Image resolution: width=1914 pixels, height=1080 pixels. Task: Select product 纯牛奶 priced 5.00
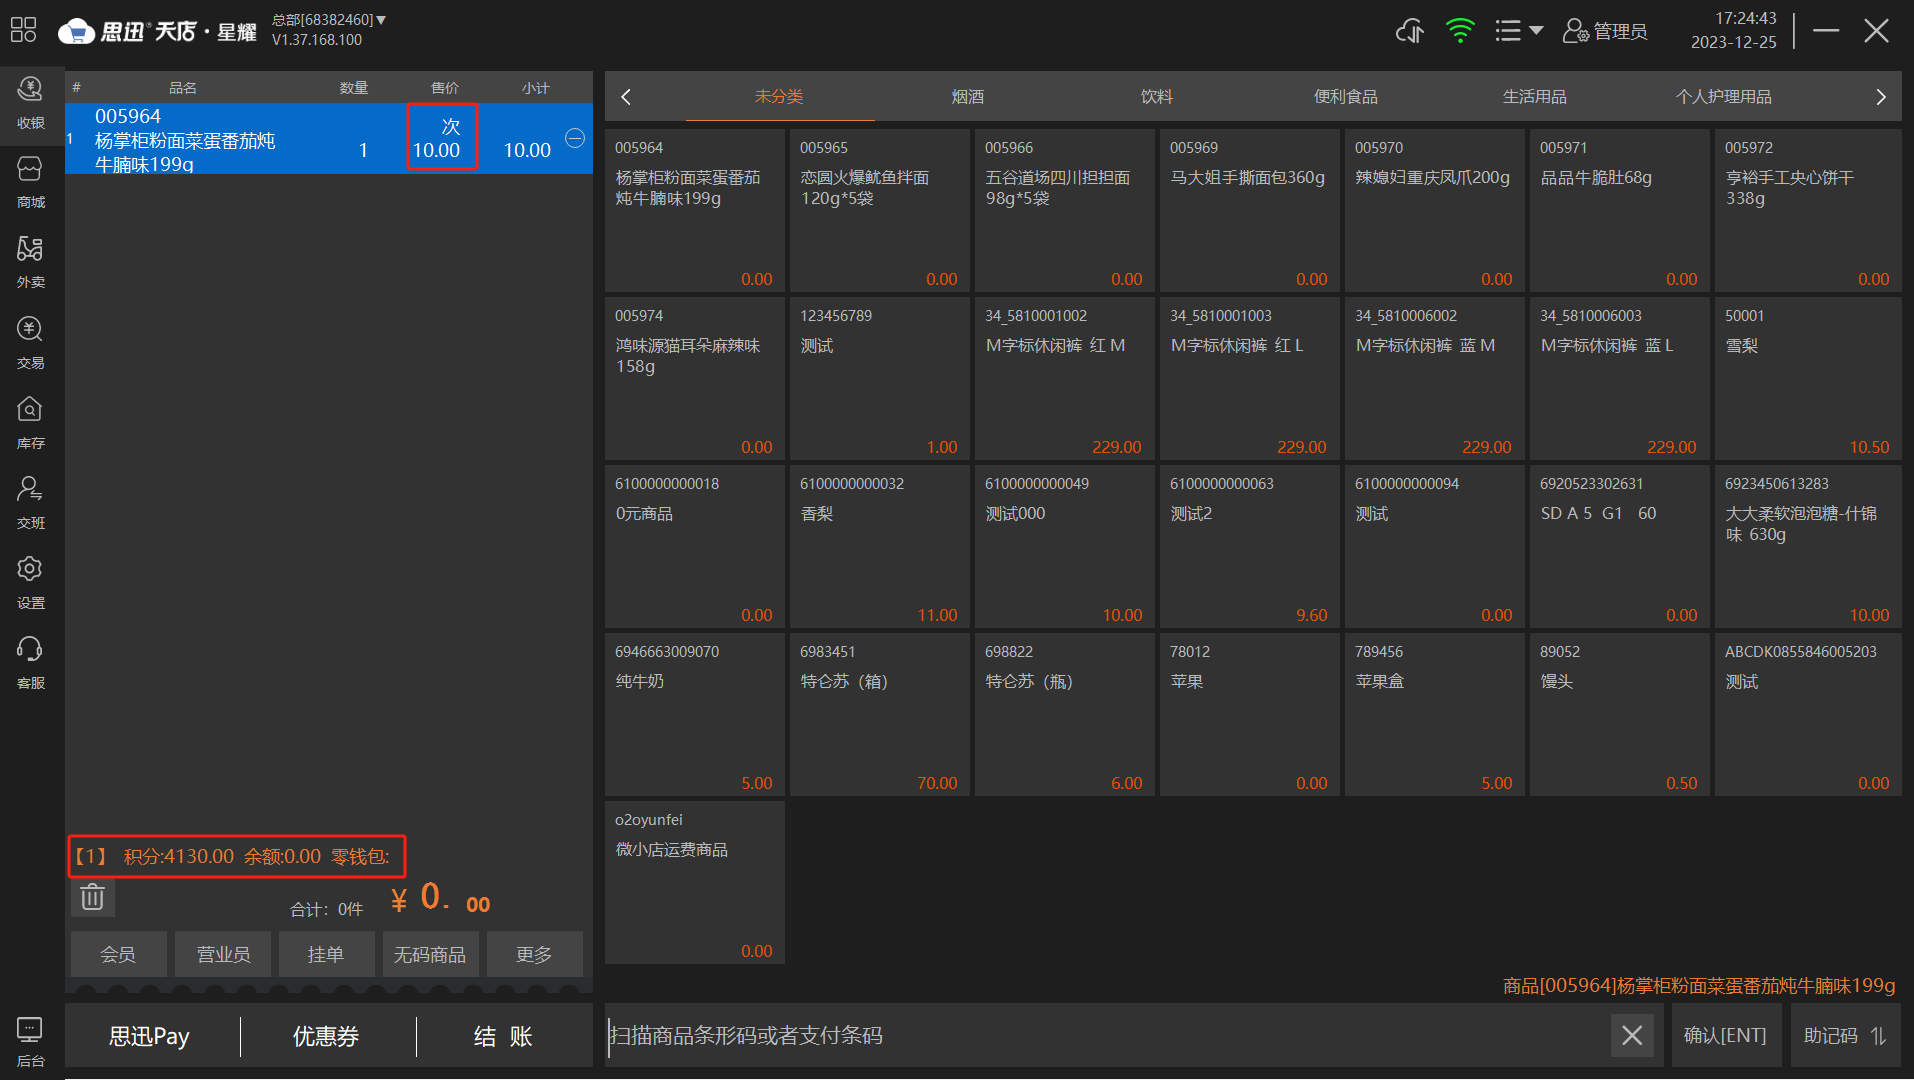(x=695, y=715)
